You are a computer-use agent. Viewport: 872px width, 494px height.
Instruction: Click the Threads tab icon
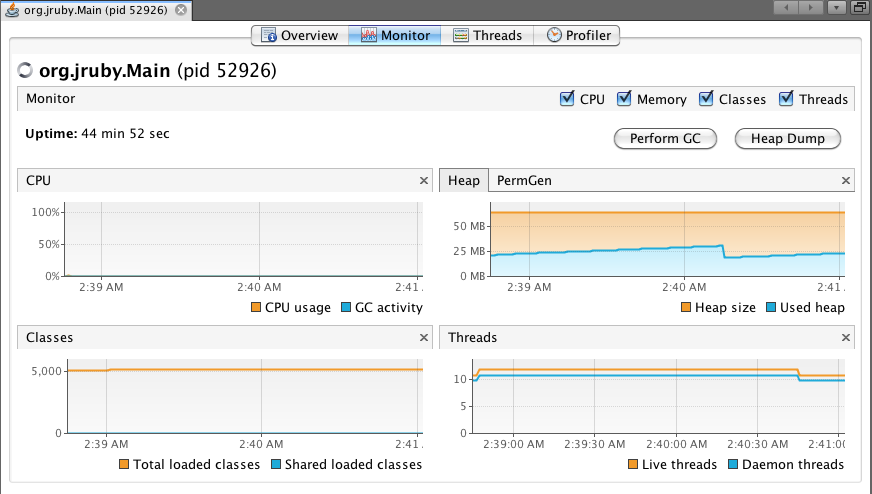[461, 35]
